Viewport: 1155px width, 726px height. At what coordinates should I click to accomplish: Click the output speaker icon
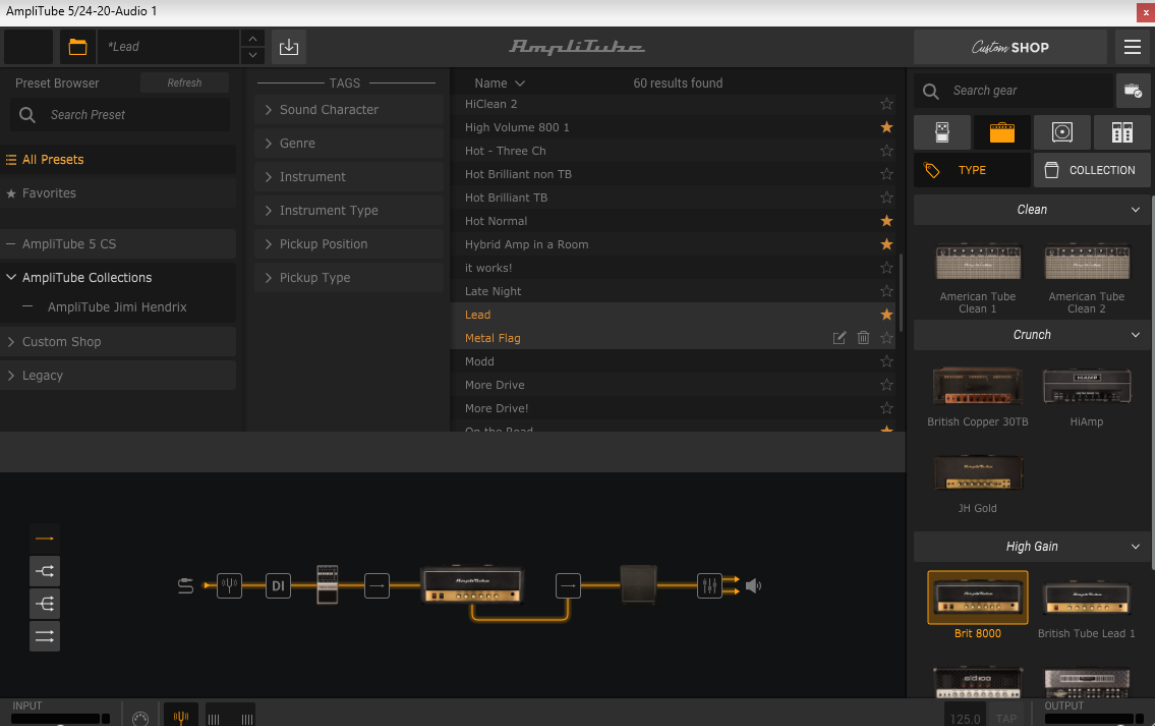pos(754,586)
